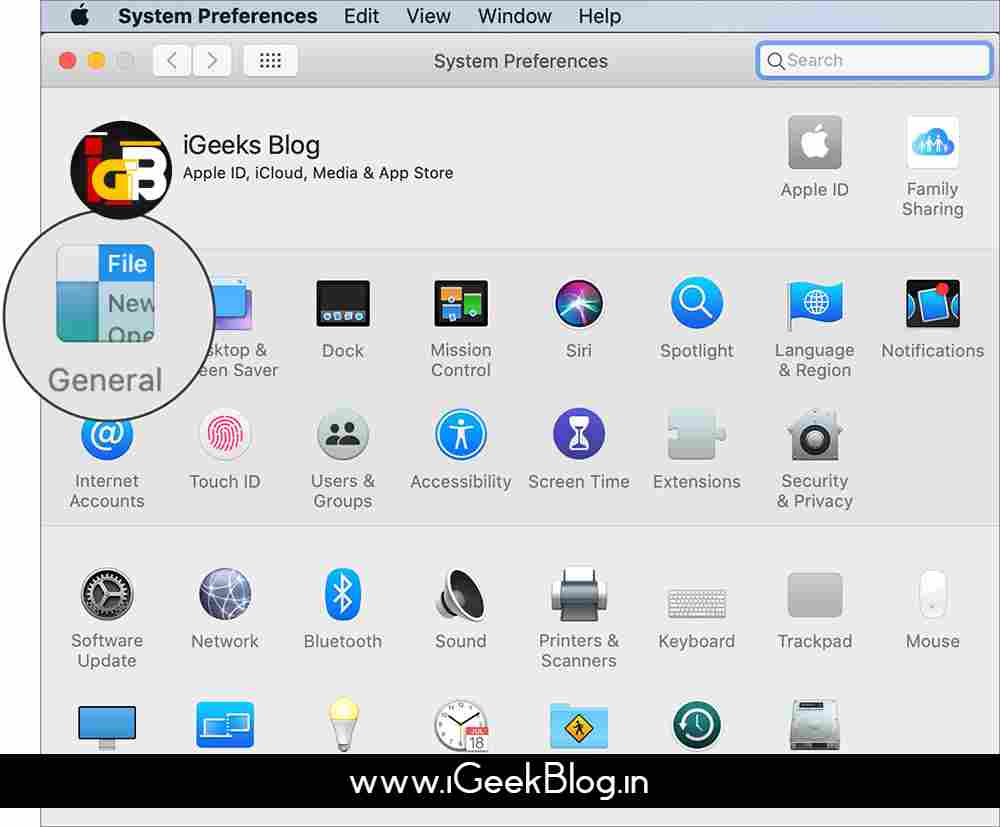Click the iGeeks Blog account name
Image resolution: width=1000 pixels, height=827 pixels.
coord(251,145)
